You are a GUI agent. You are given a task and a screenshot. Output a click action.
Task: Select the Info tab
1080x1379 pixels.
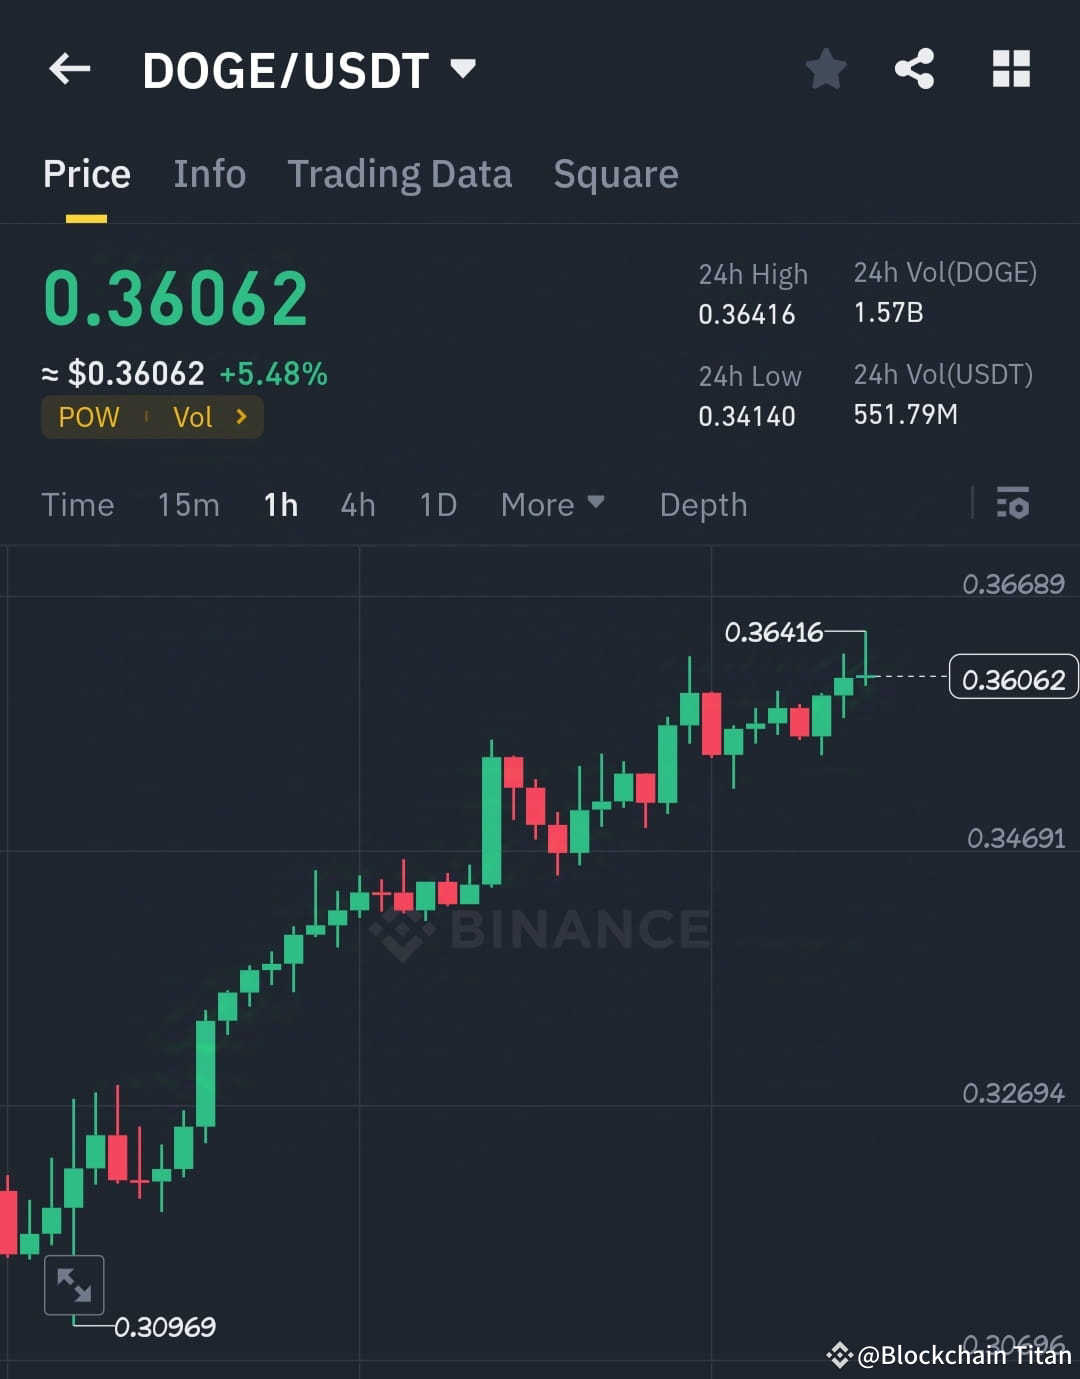pyautogui.click(x=209, y=173)
